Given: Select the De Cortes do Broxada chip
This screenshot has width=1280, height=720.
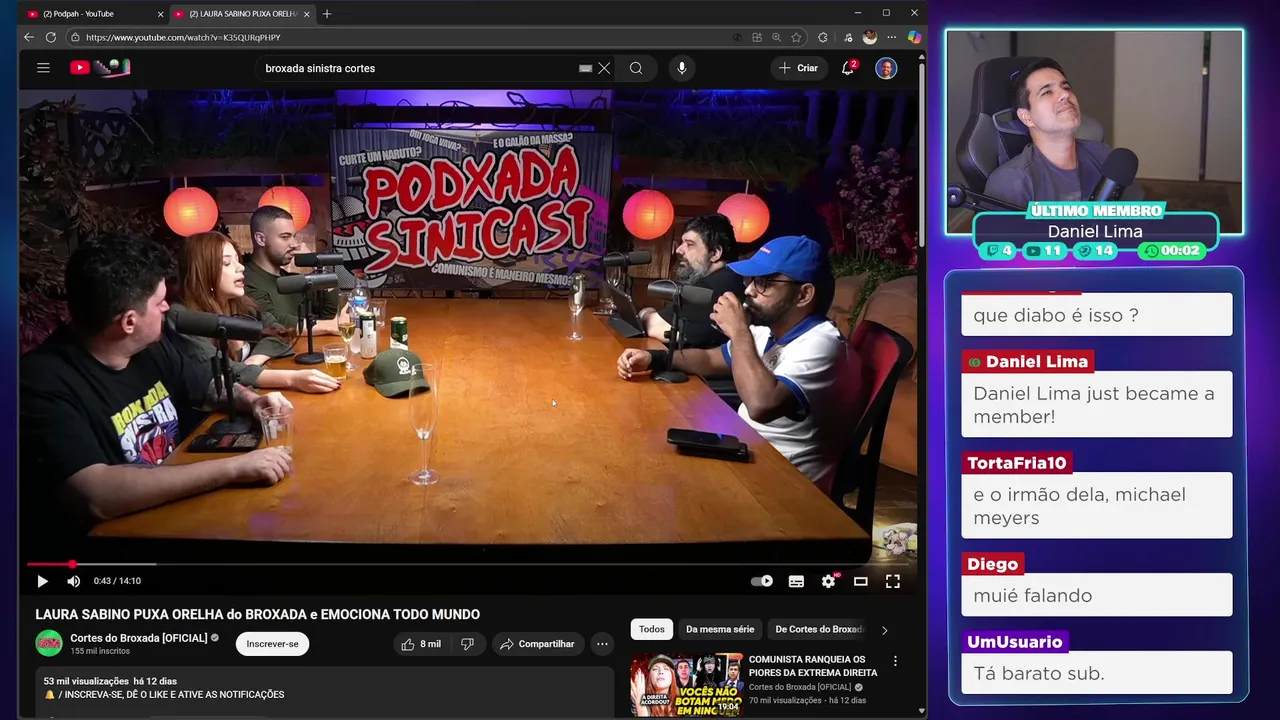Looking at the screenshot, I should tap(818, 629).
